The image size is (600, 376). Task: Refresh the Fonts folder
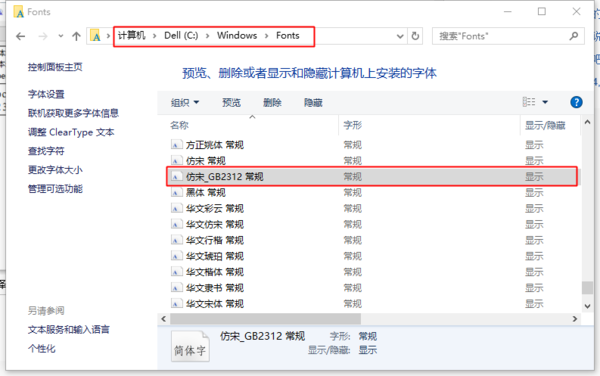415,36
